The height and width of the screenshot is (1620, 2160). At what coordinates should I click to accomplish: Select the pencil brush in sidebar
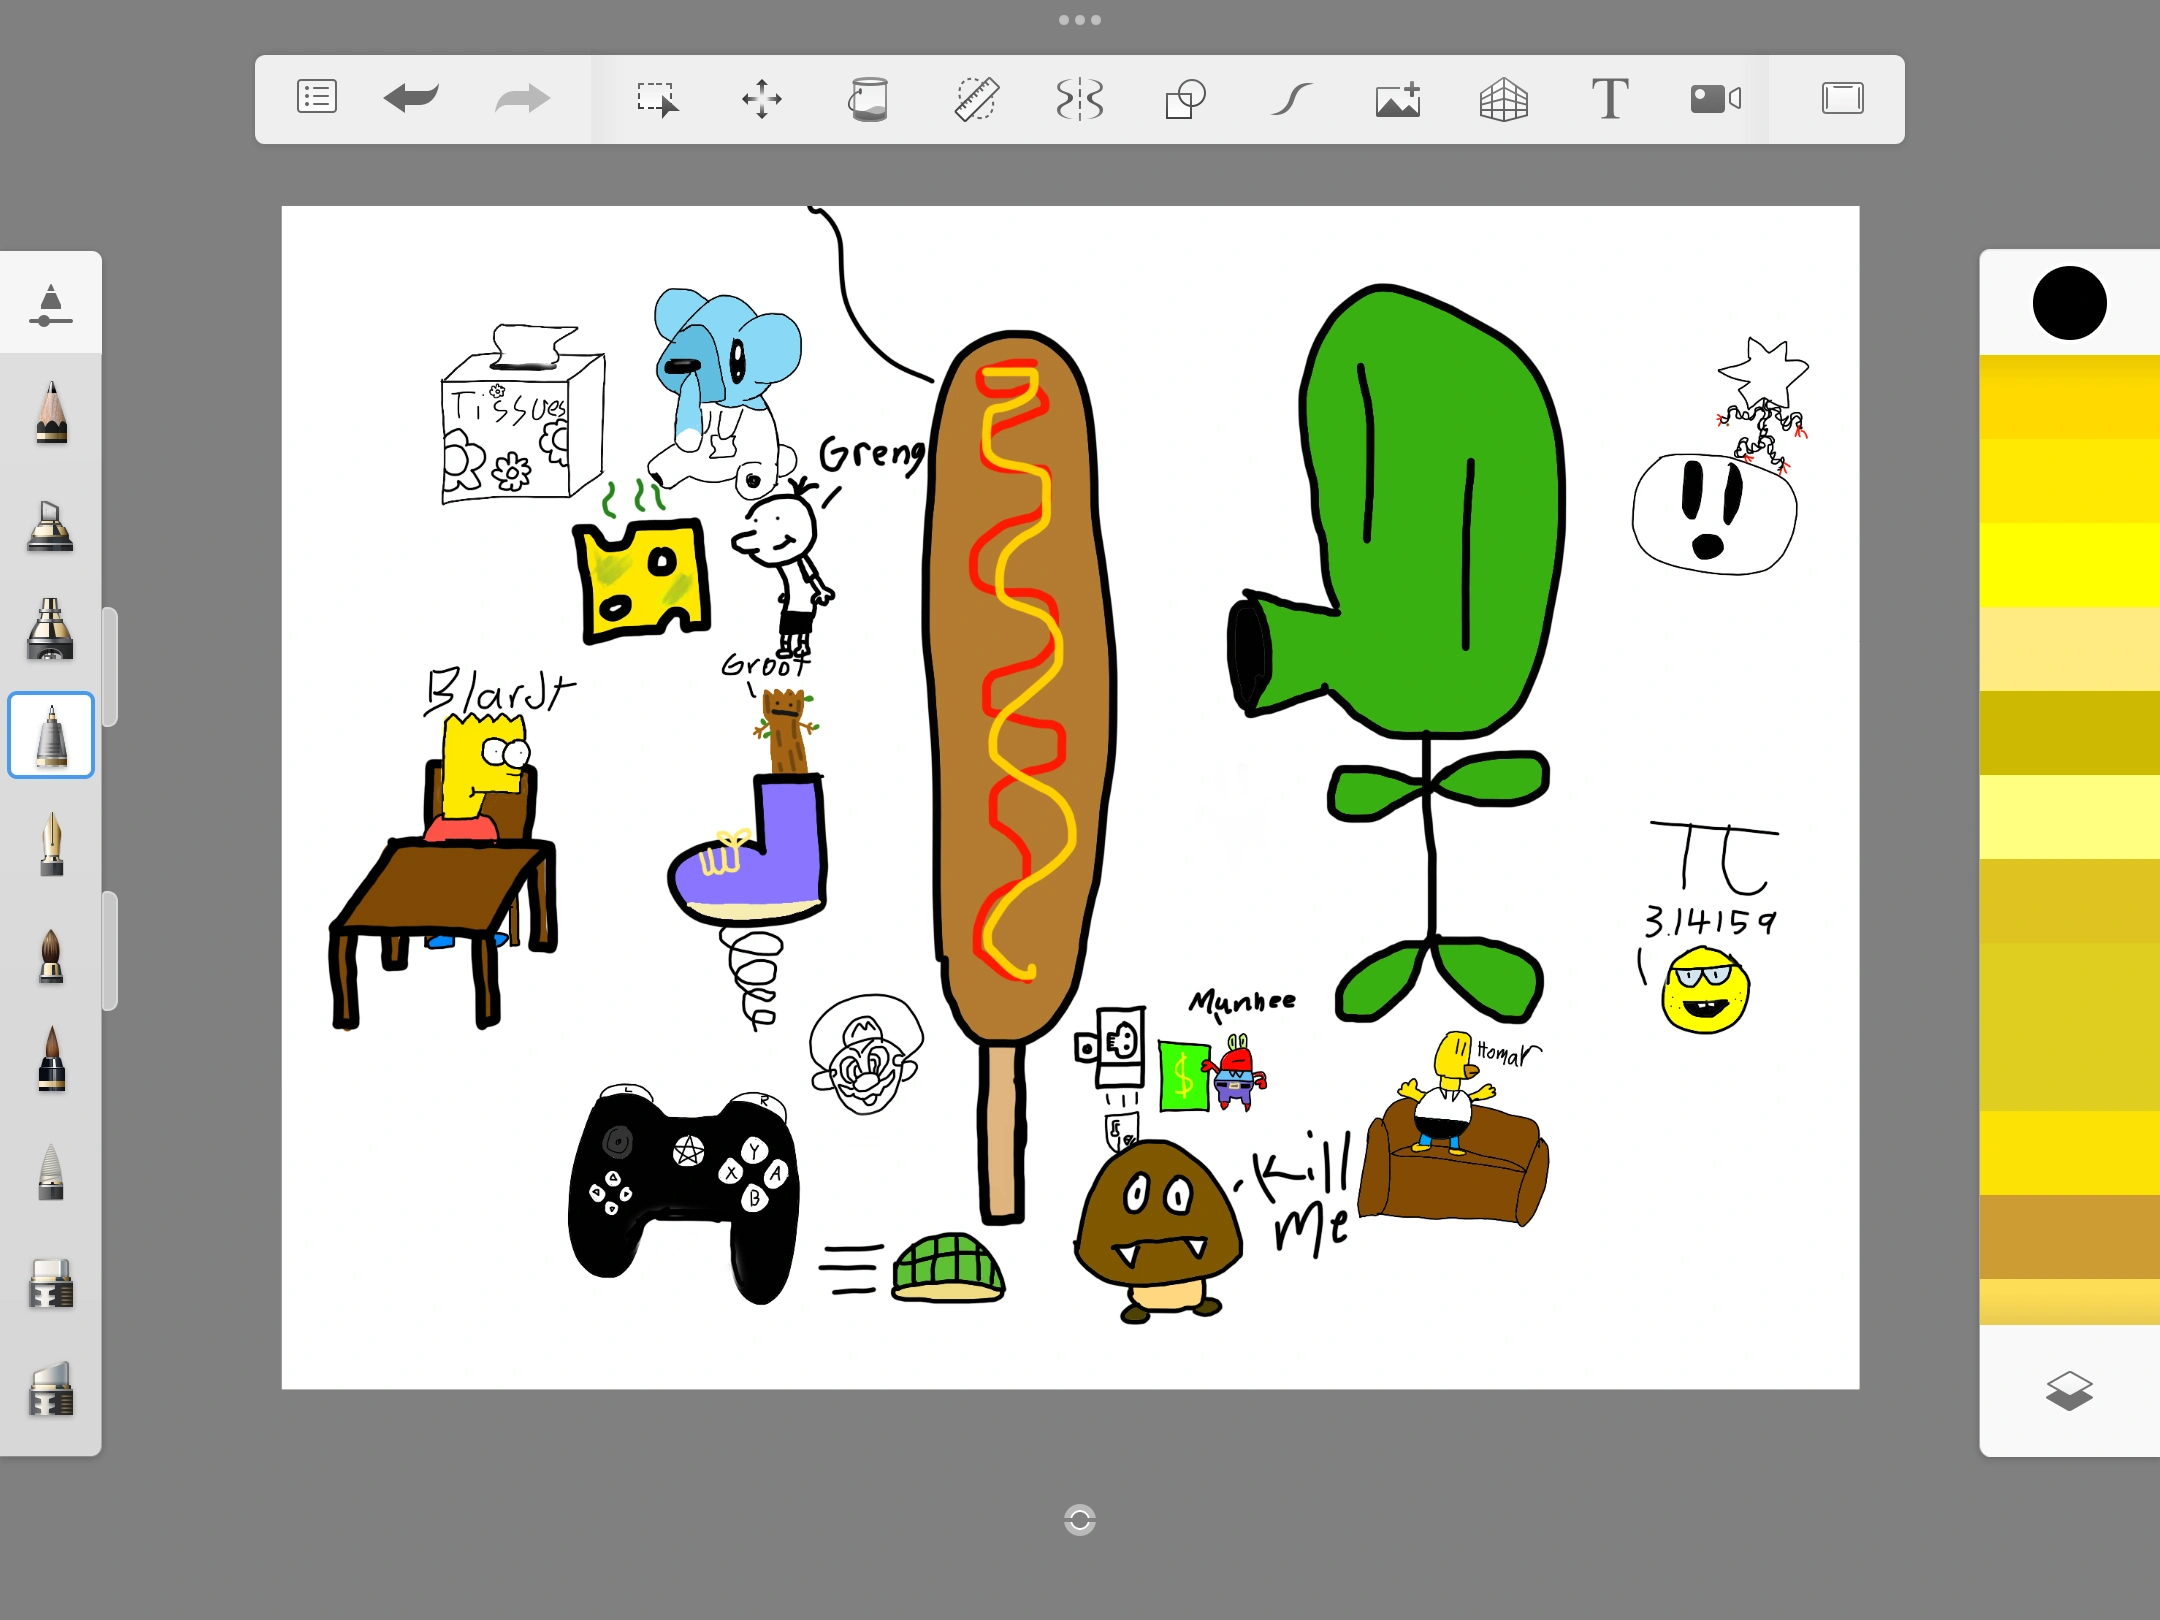[x=51, y=412]
